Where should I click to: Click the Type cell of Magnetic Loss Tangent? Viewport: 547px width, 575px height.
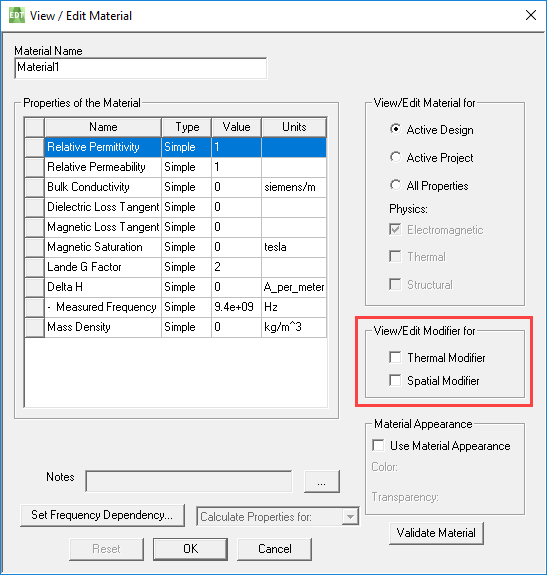click(187, 227)
